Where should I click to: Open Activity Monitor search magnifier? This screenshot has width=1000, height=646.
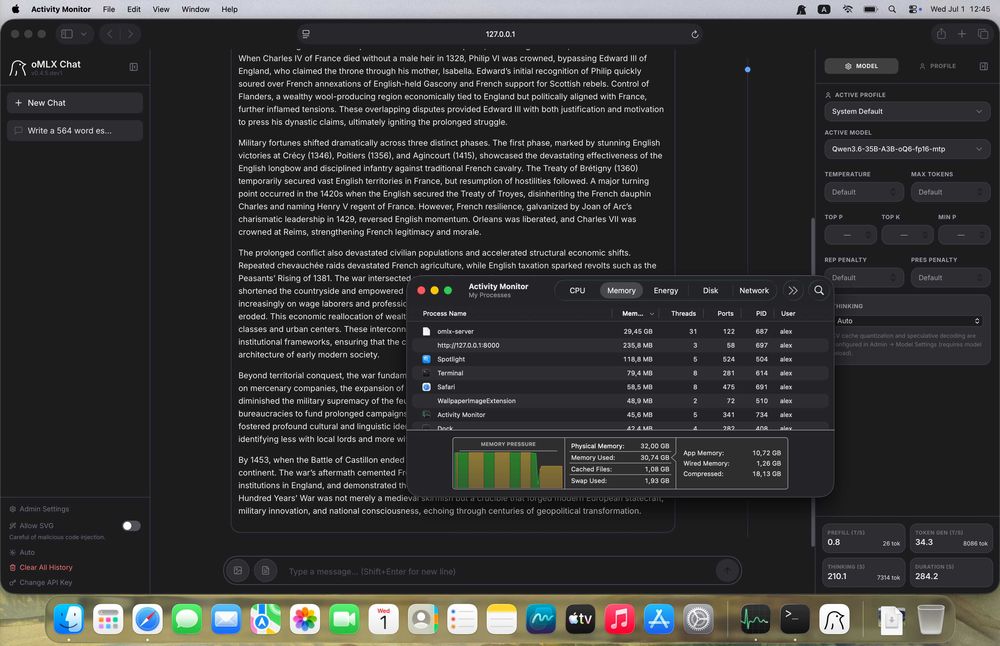click(819, 290)
